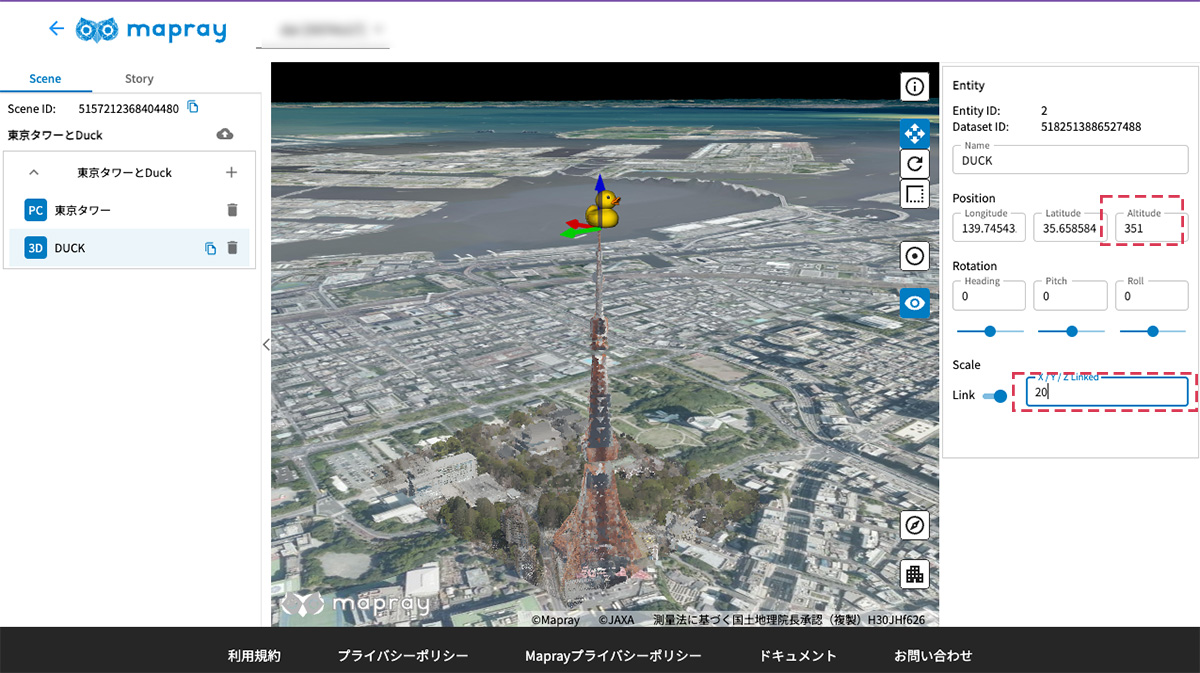Click the back arrow beside Mapray logo

[x=56, y=29]
